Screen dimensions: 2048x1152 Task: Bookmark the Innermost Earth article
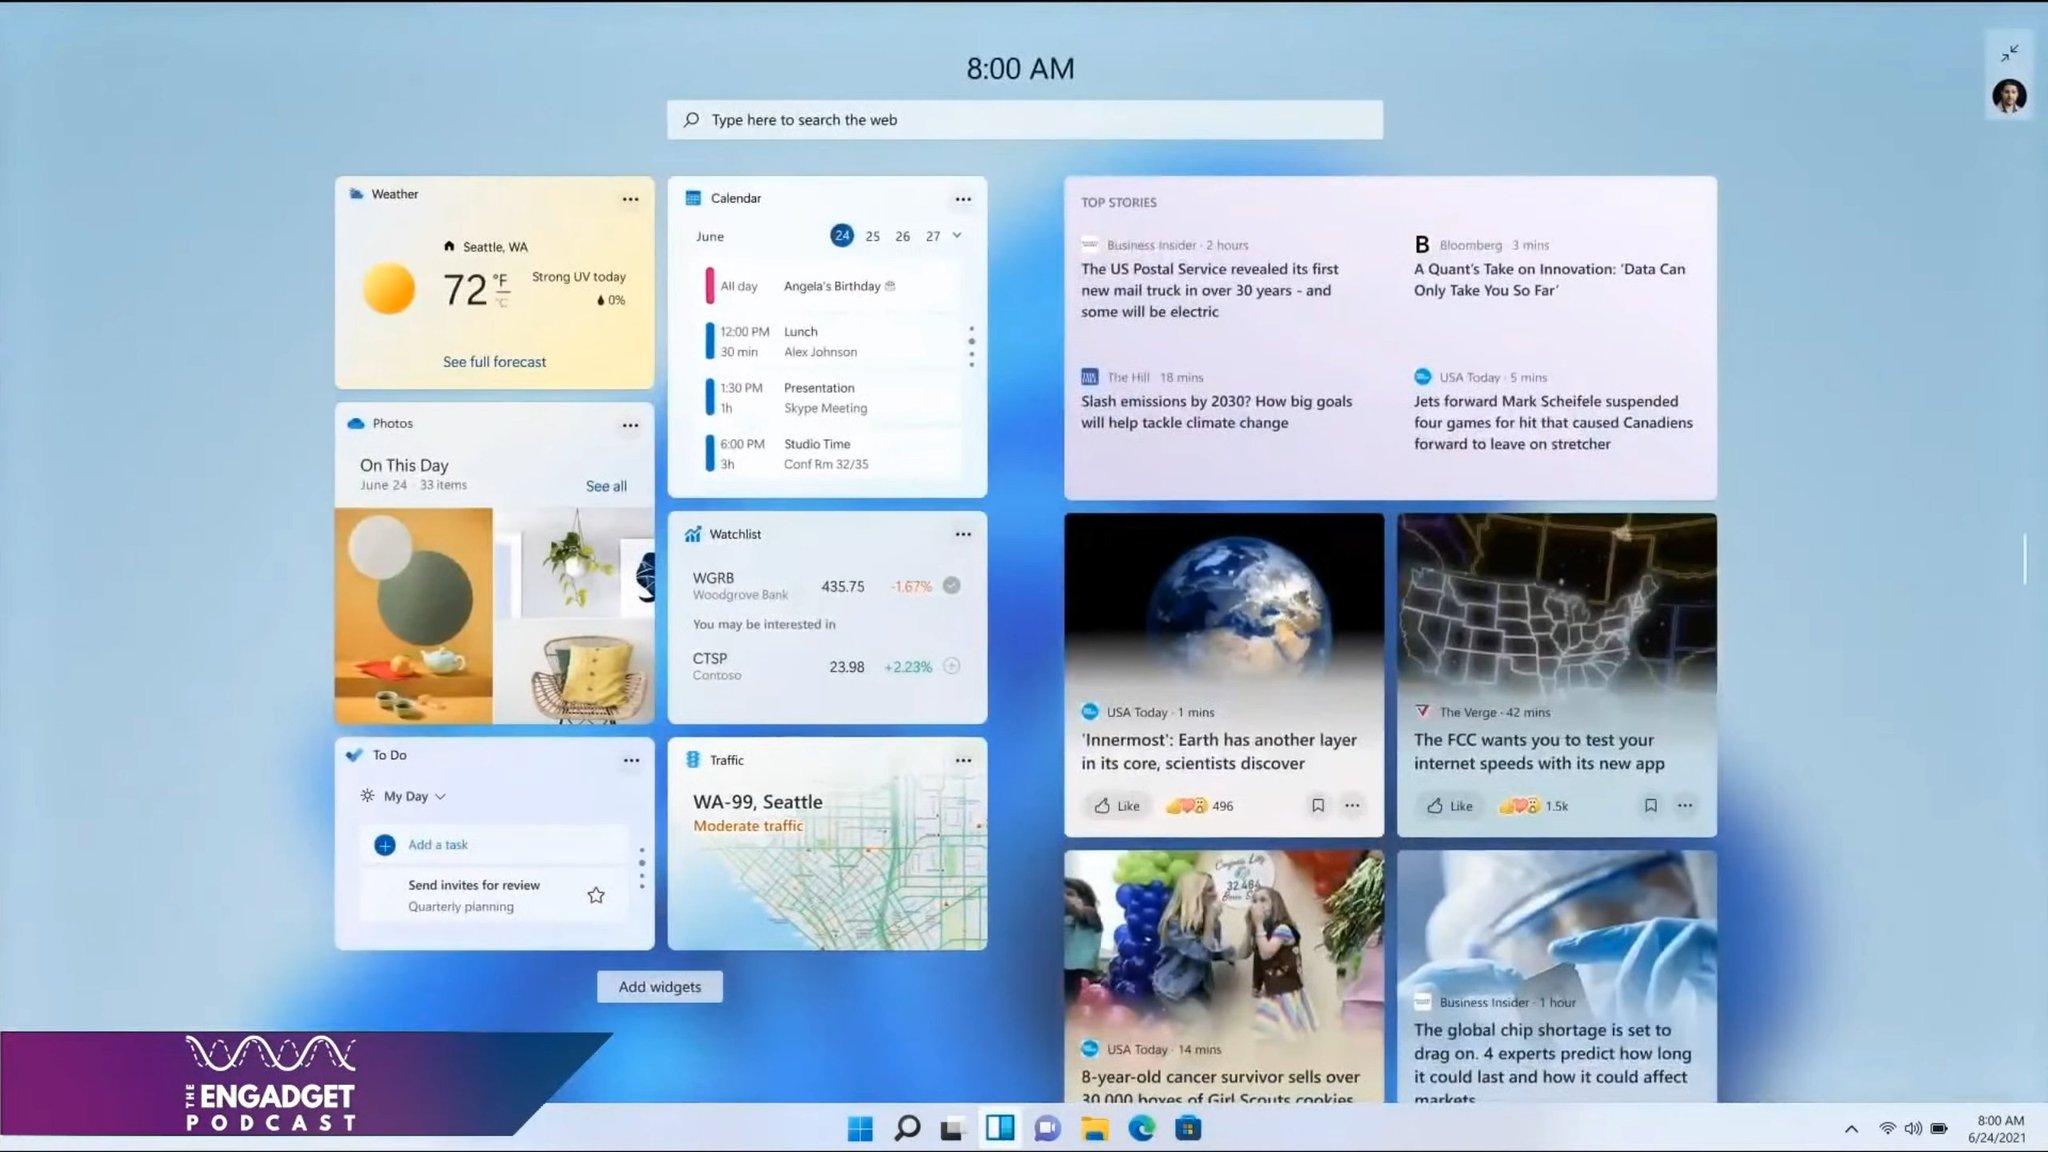(1318, 805)
